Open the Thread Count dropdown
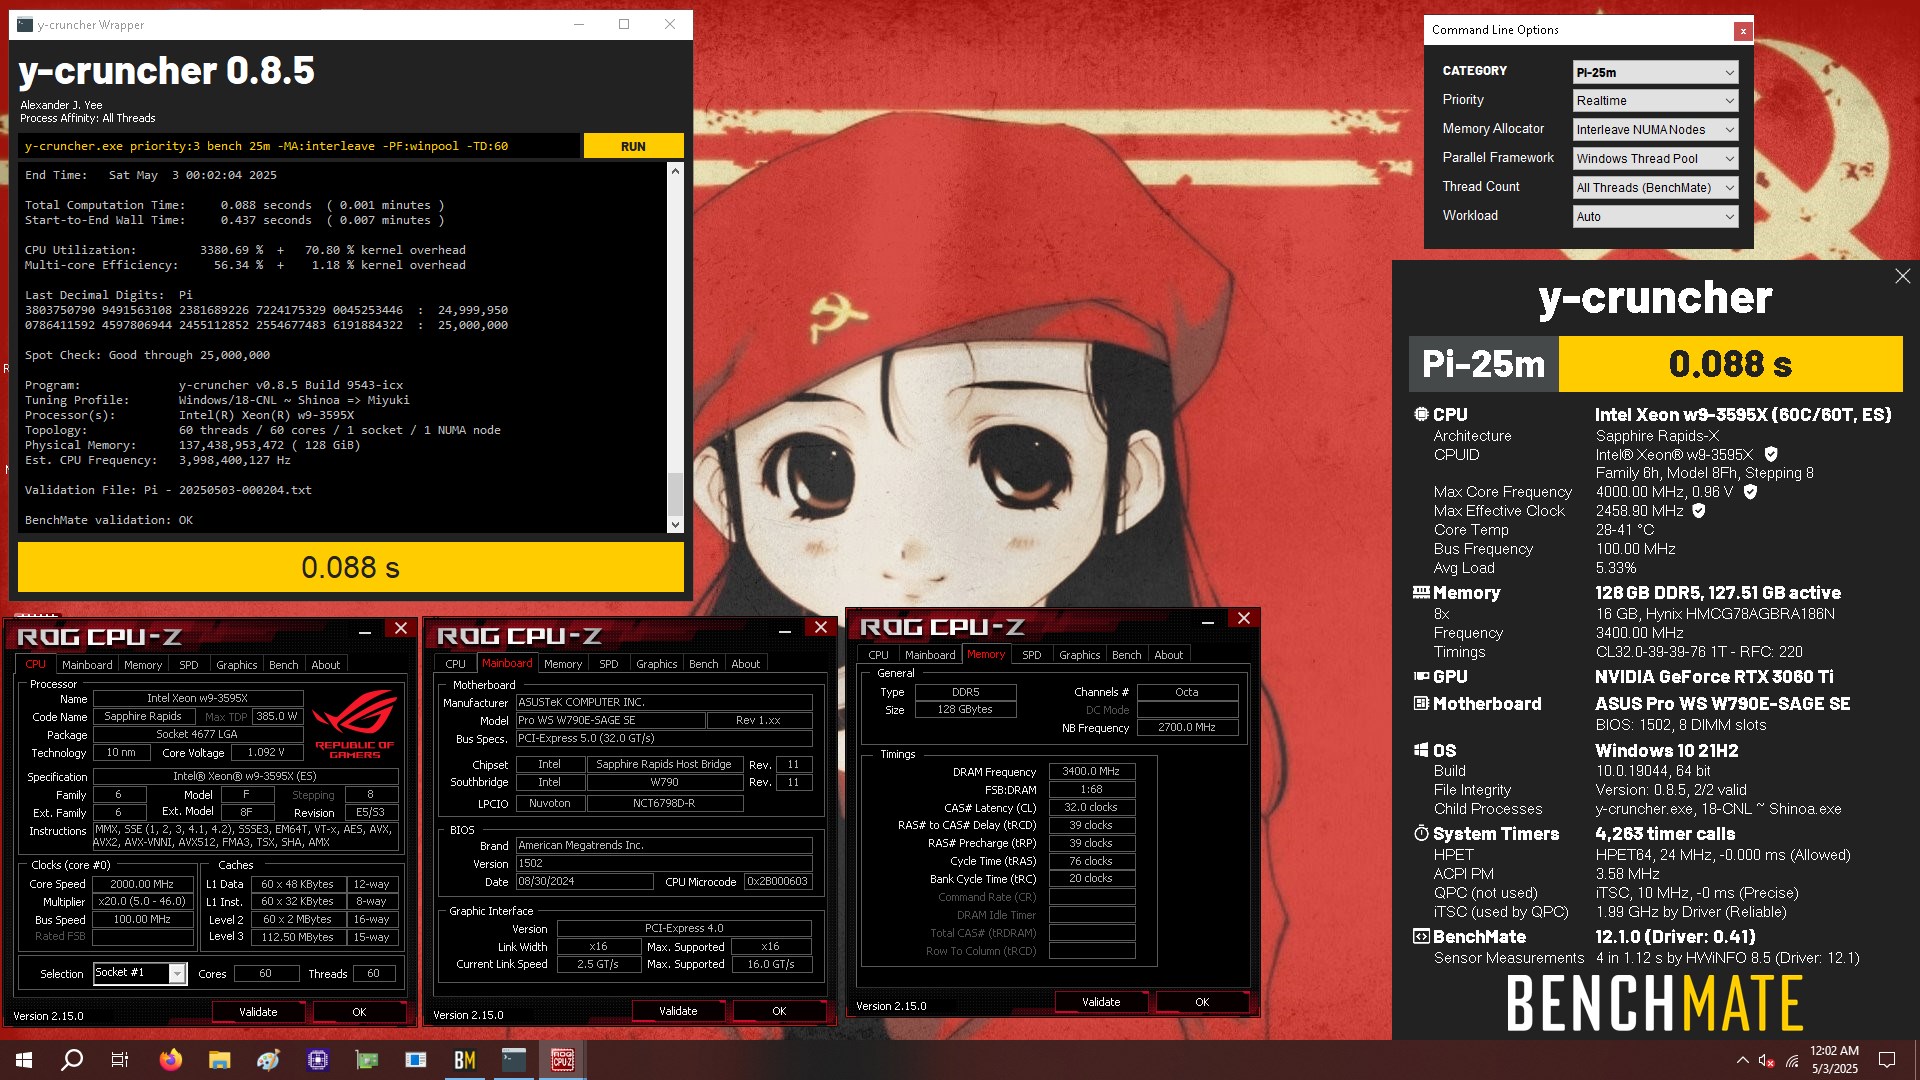 click(x=1655, y=187)
